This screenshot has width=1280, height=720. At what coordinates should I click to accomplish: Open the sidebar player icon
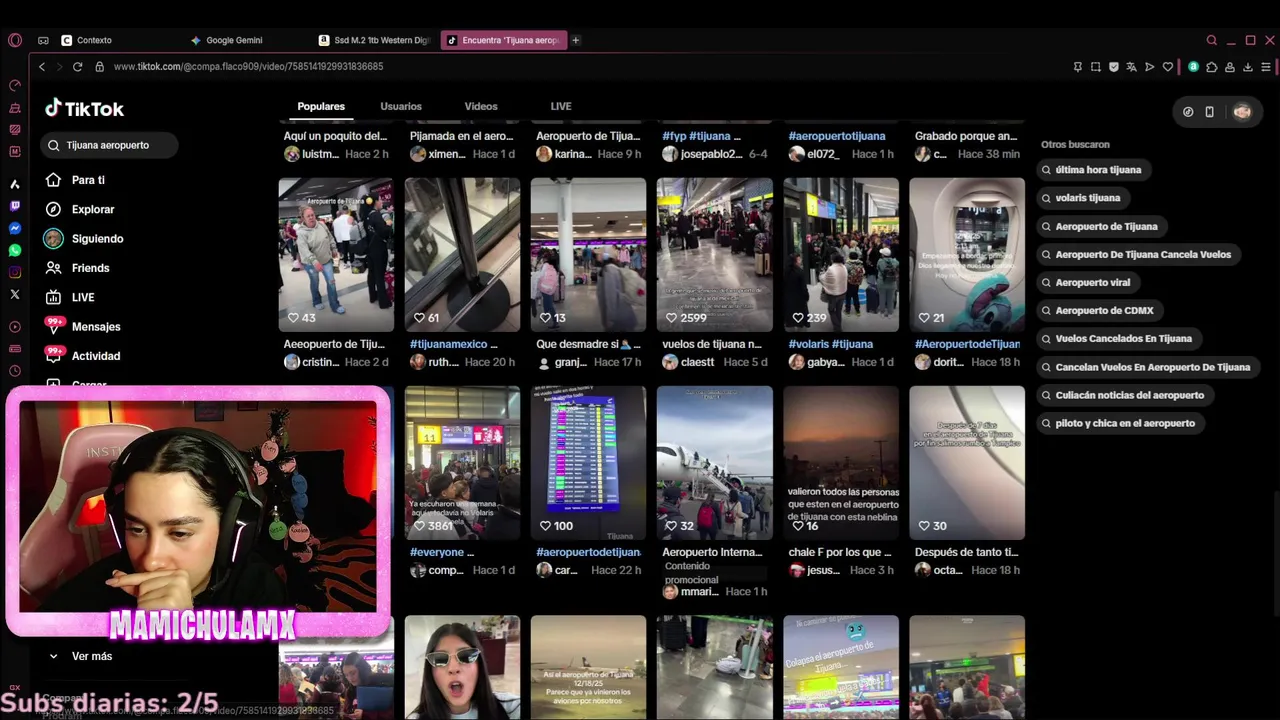[x=15, y=327]
